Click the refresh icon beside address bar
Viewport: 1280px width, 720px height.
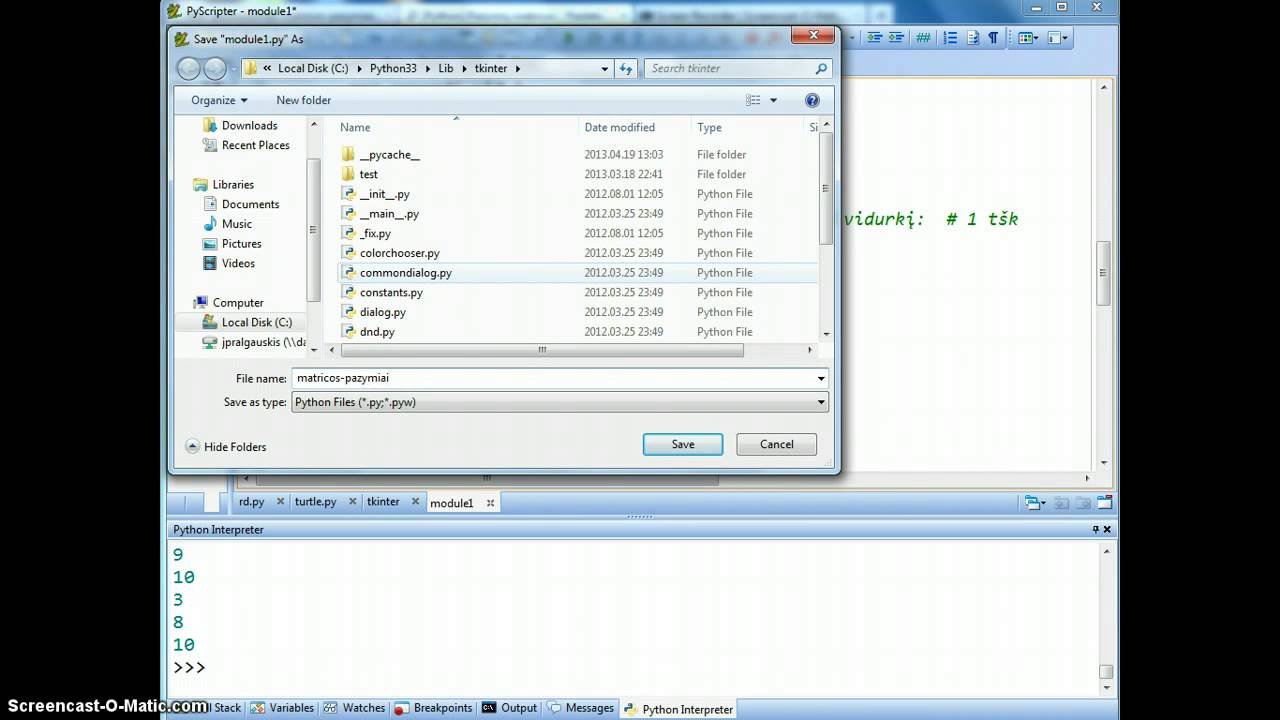[x=627, y=69]
